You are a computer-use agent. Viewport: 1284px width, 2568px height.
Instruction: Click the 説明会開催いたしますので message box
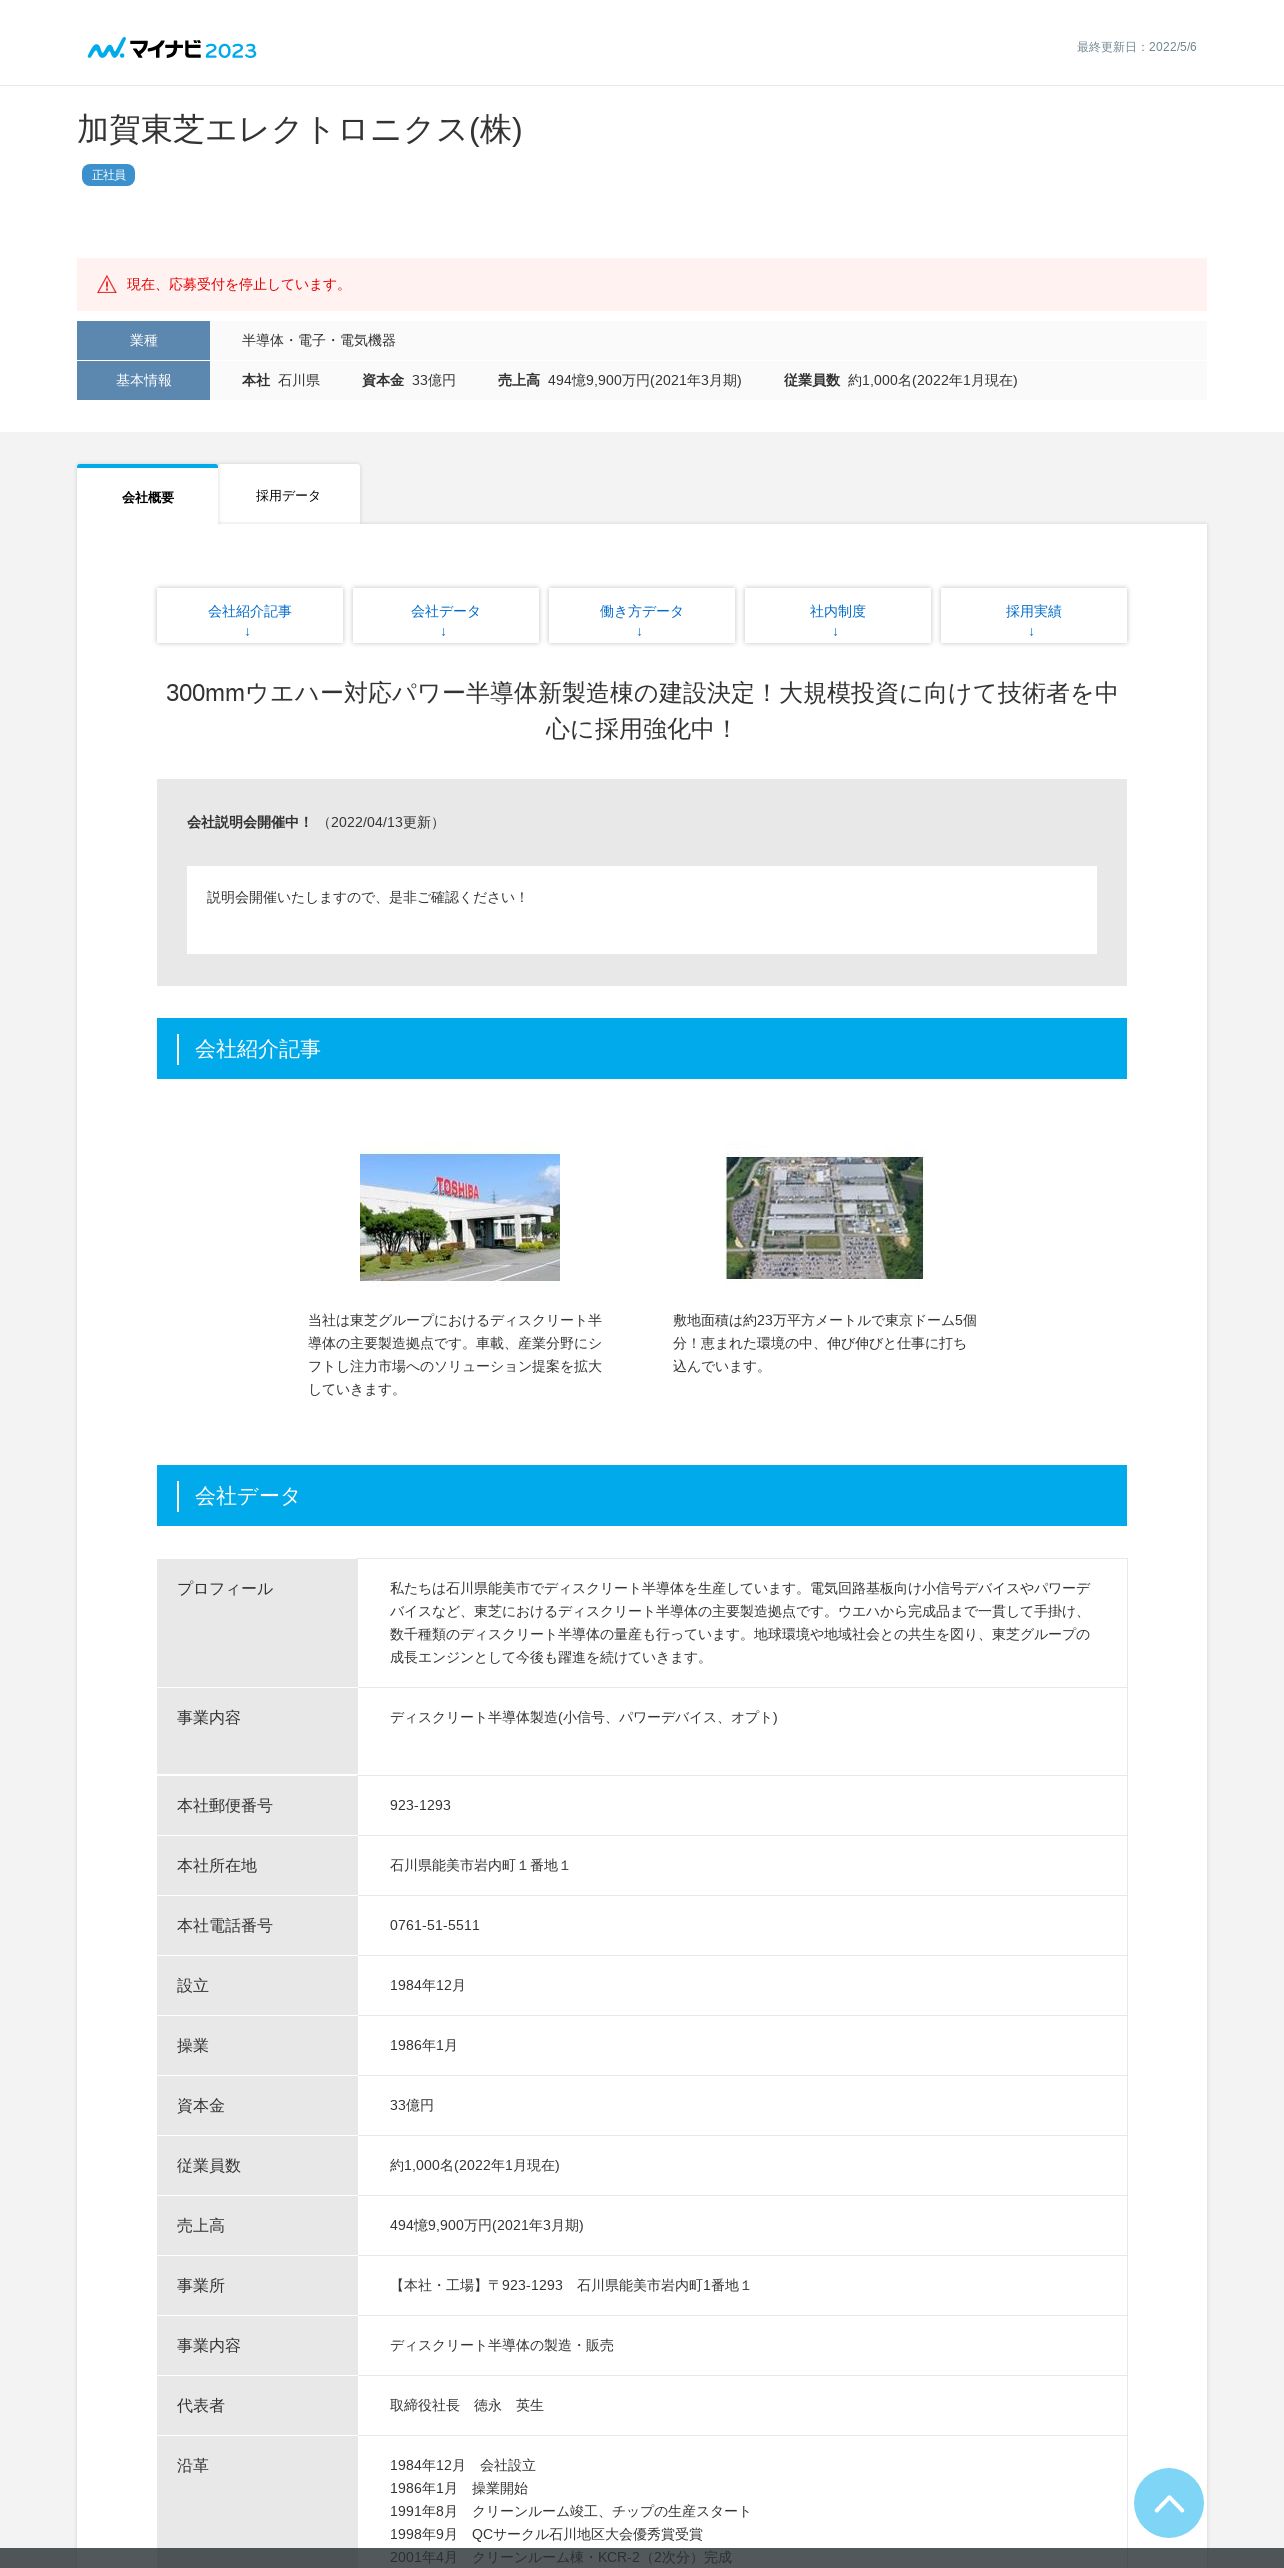click(642, 910)
